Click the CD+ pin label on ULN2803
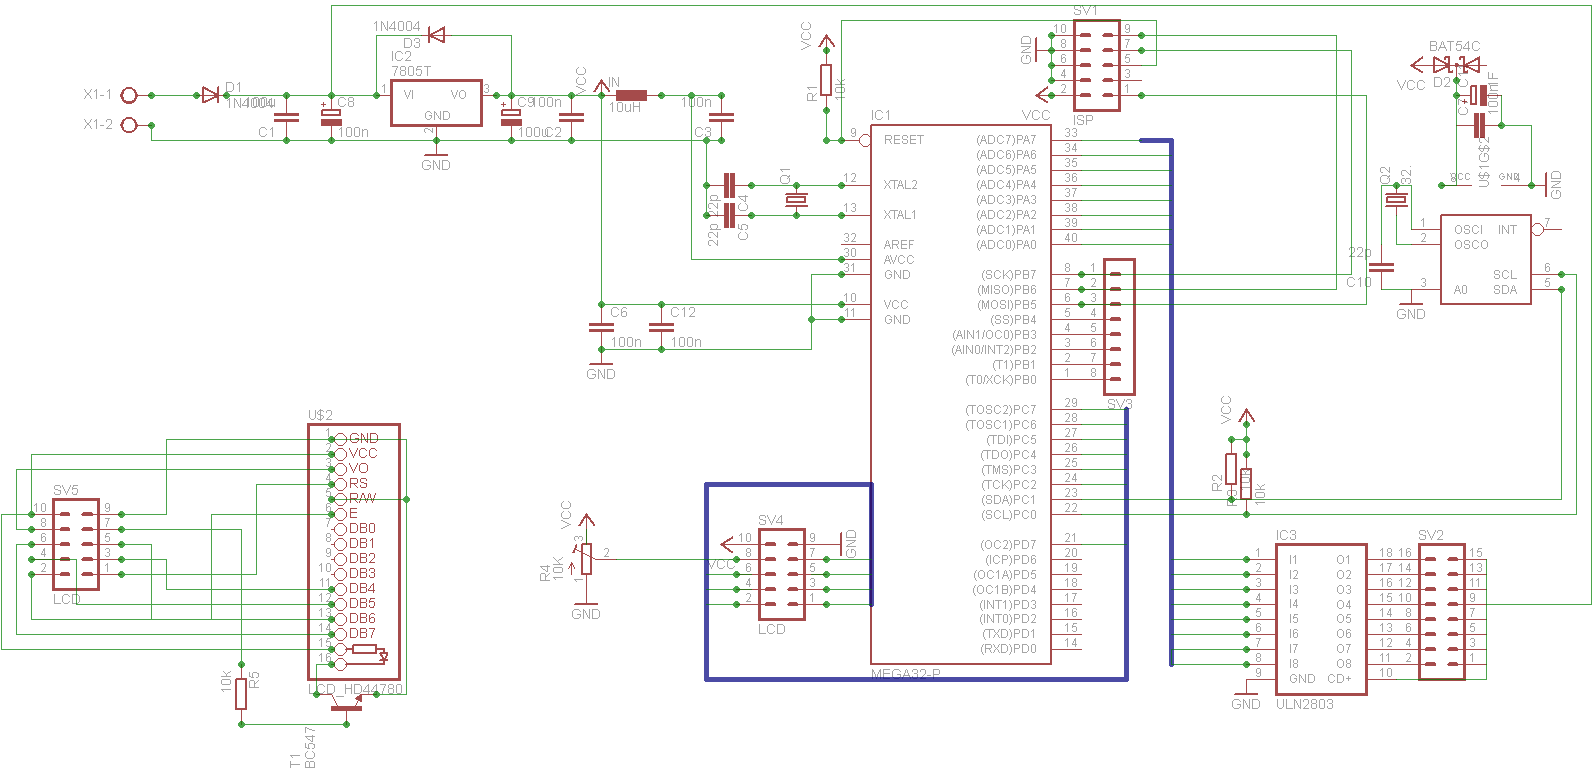 click(1339, 679)
